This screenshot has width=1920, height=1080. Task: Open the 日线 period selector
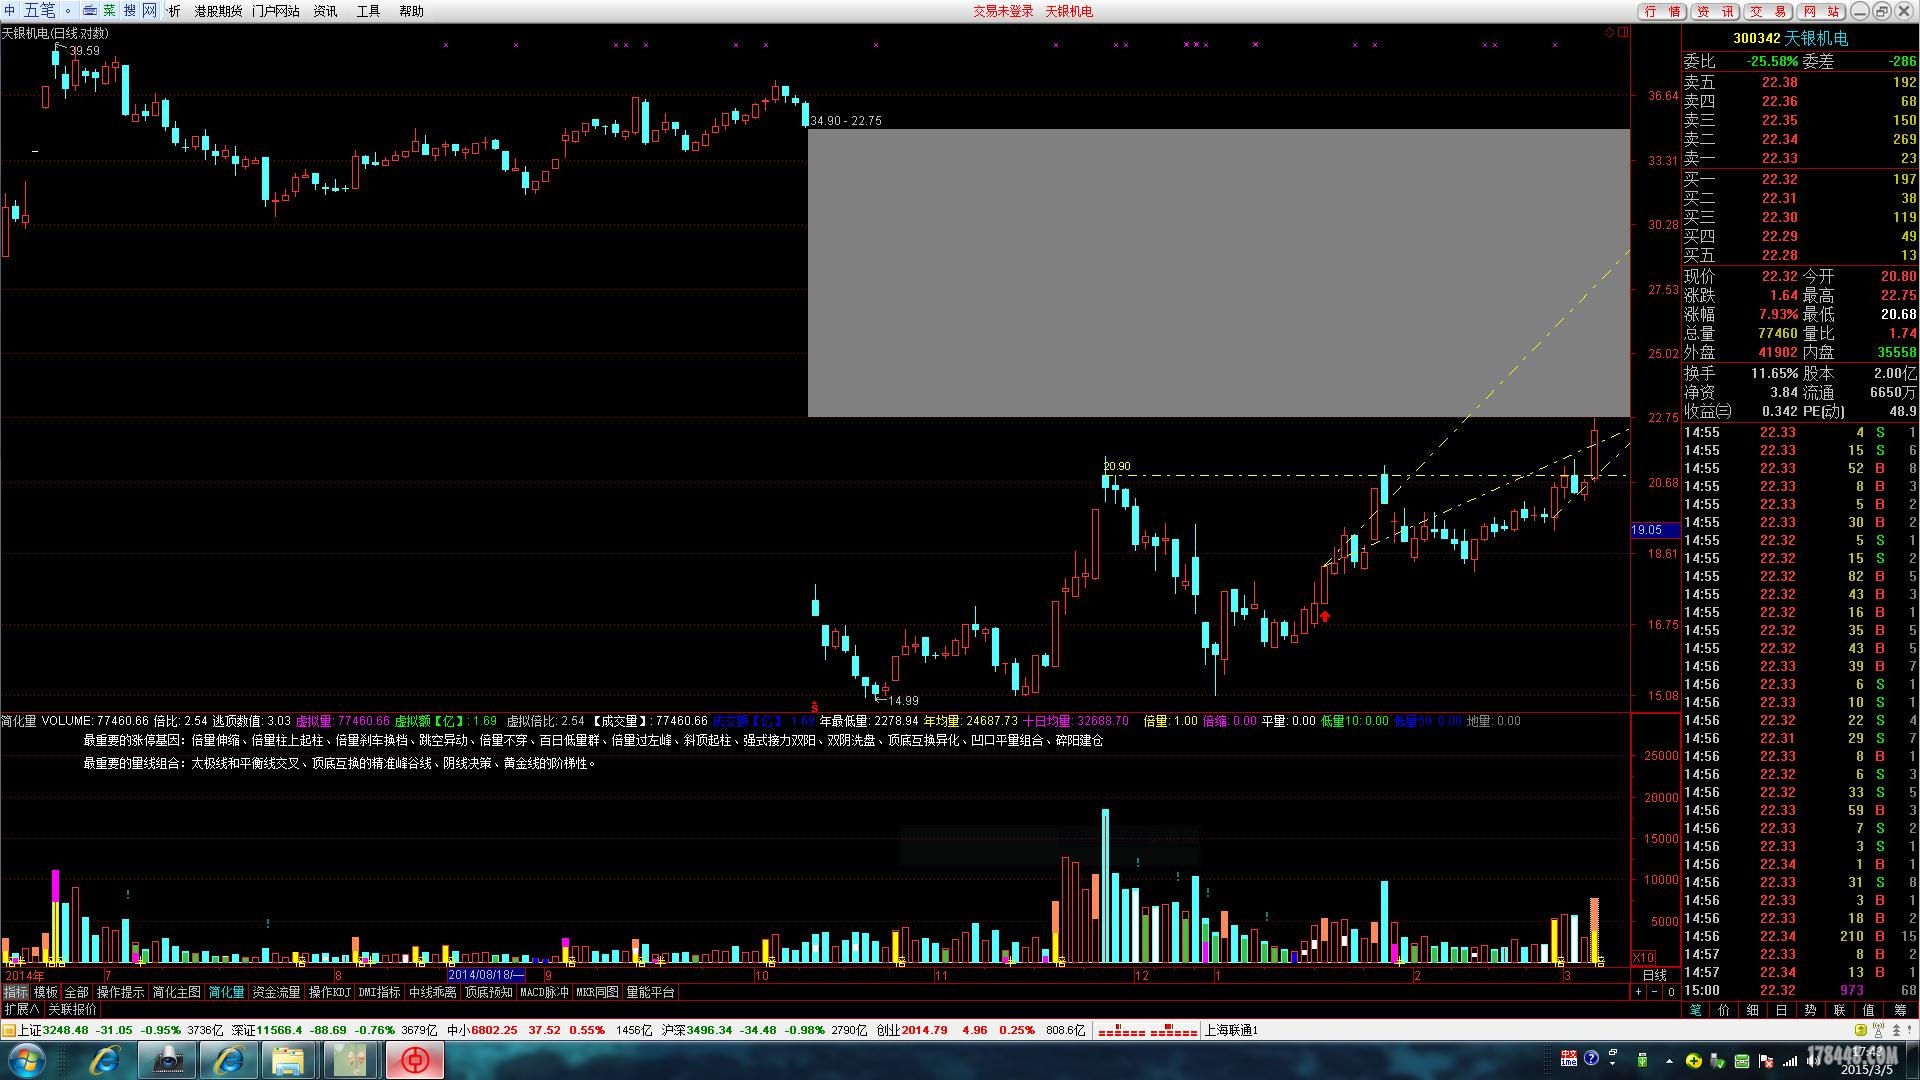point(1655,975)
